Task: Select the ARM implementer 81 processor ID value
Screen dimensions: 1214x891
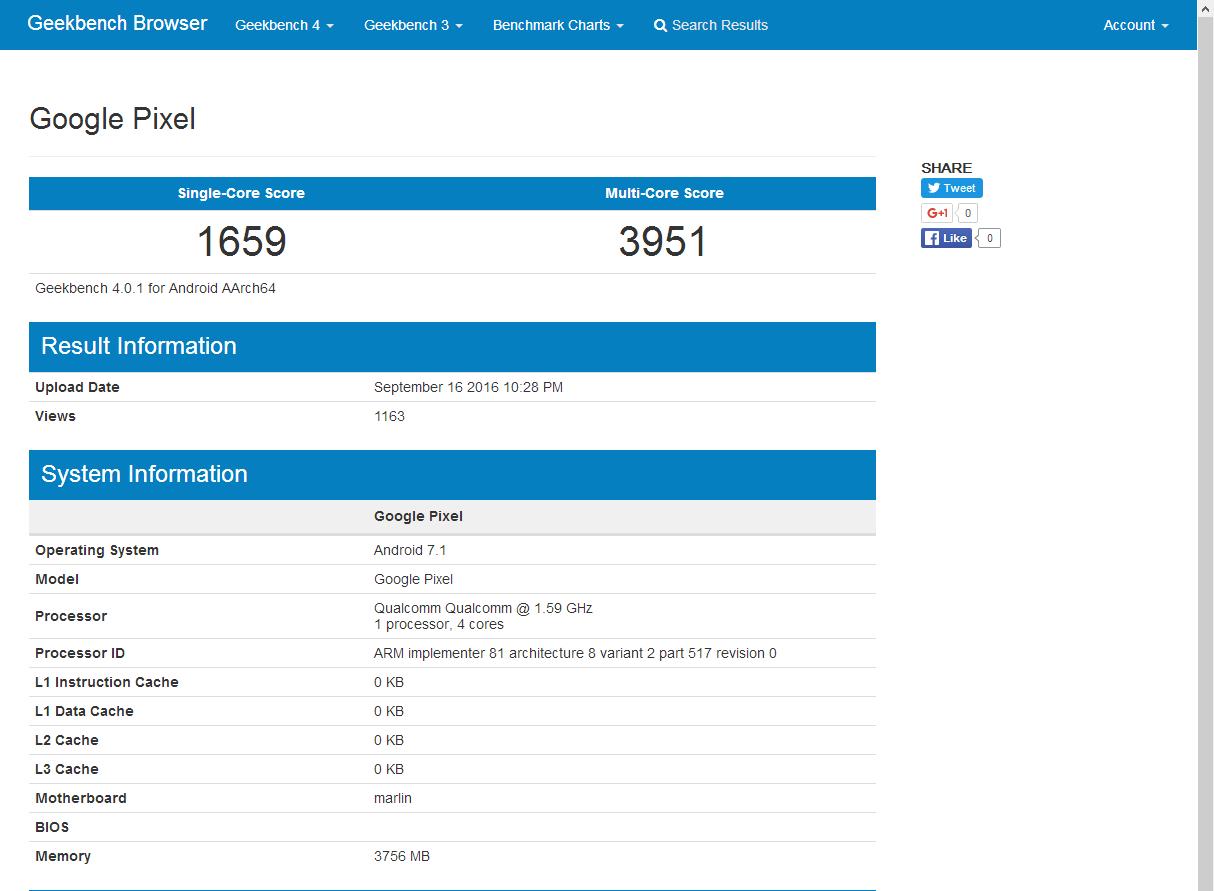Action: pyautogui.click(x=575, y=653)
